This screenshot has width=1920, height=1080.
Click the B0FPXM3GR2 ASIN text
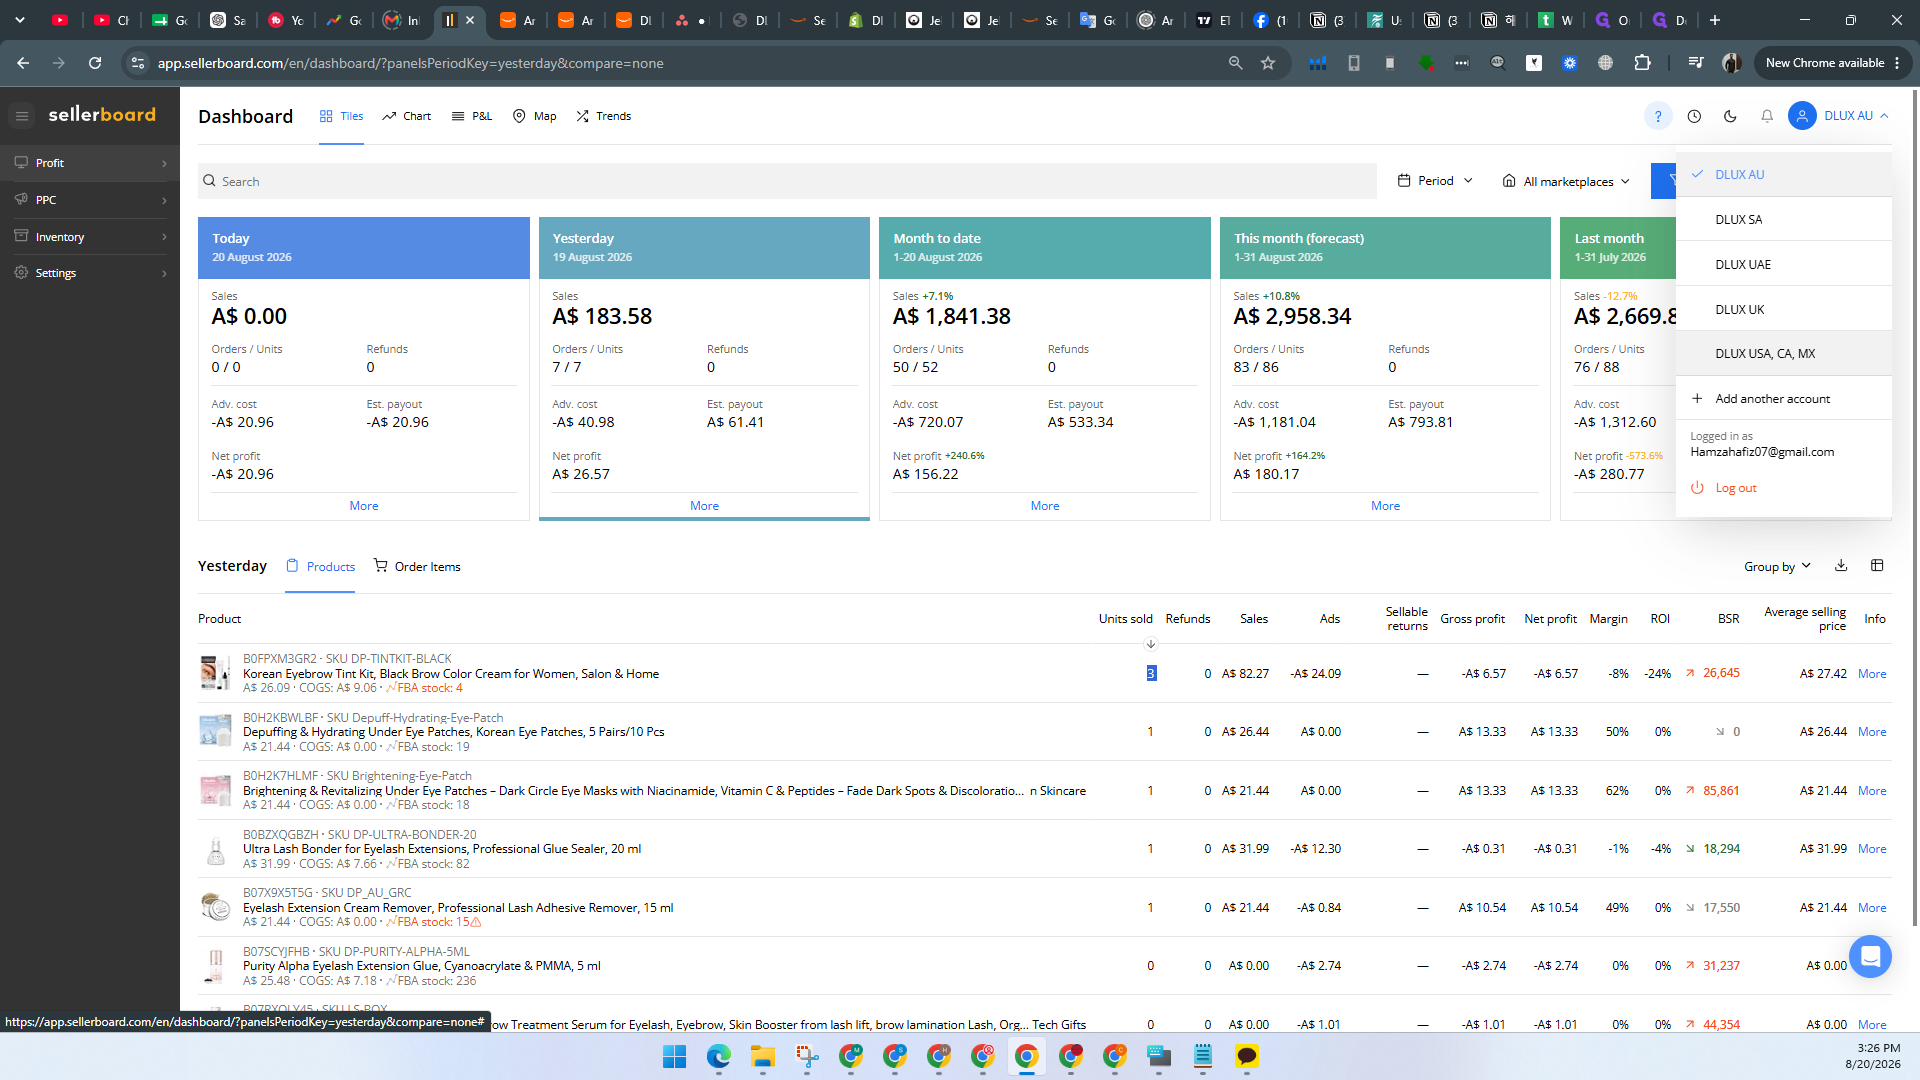[279, 658]
